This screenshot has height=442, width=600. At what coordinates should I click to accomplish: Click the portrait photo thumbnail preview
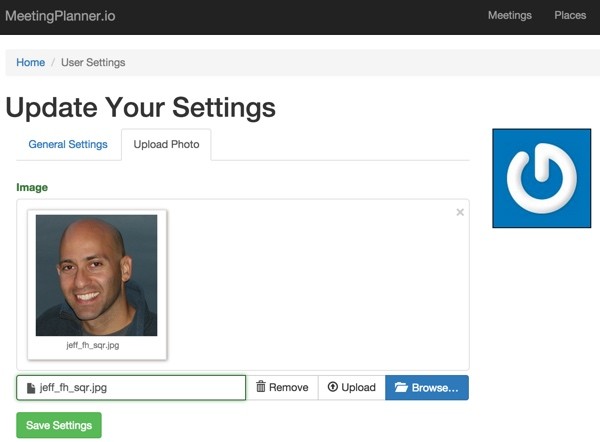[96, 275]
